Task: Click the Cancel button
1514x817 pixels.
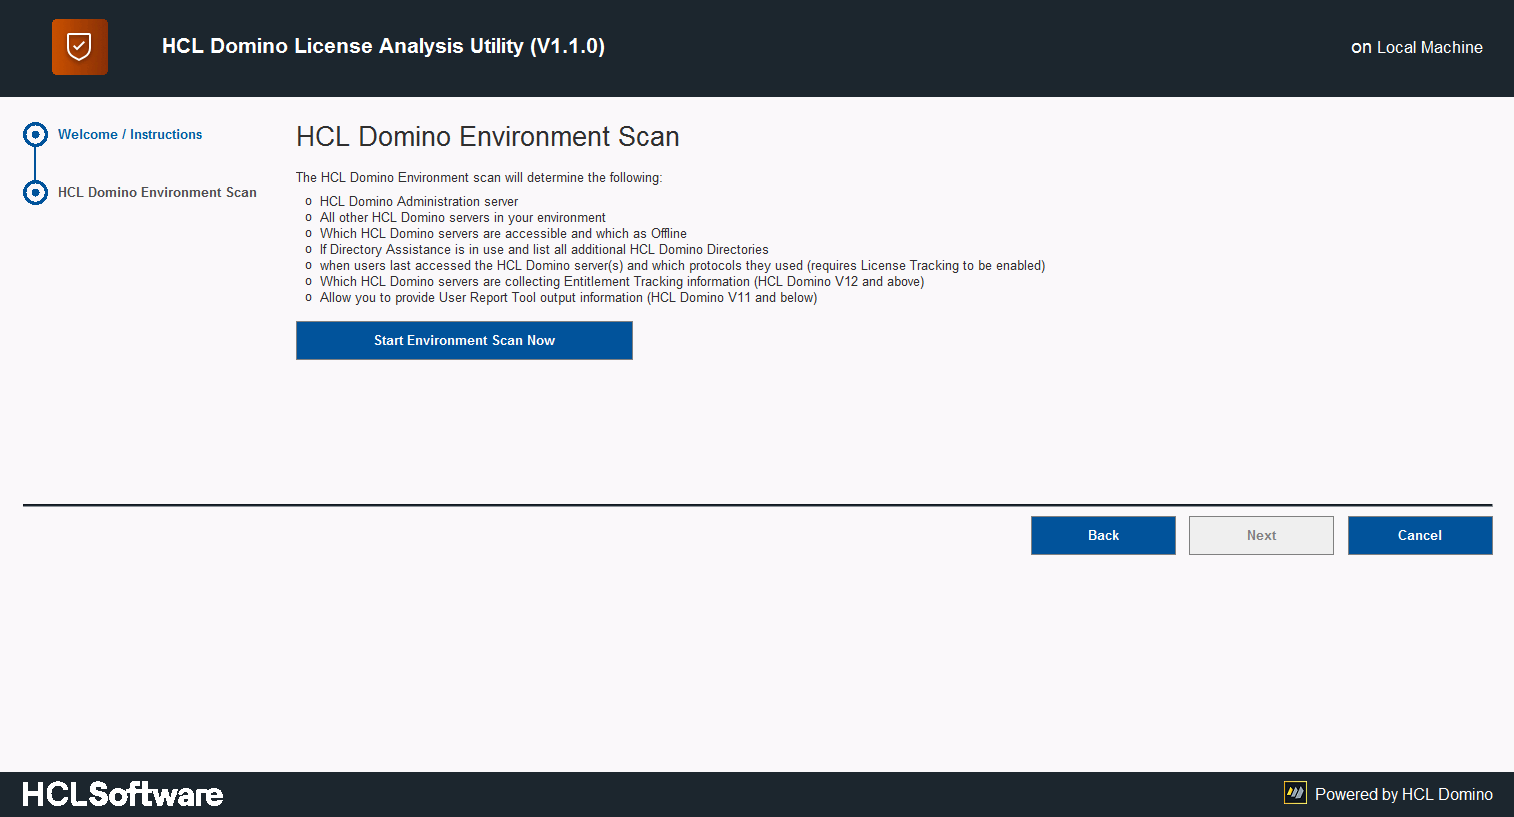Action: point(1420,535)
